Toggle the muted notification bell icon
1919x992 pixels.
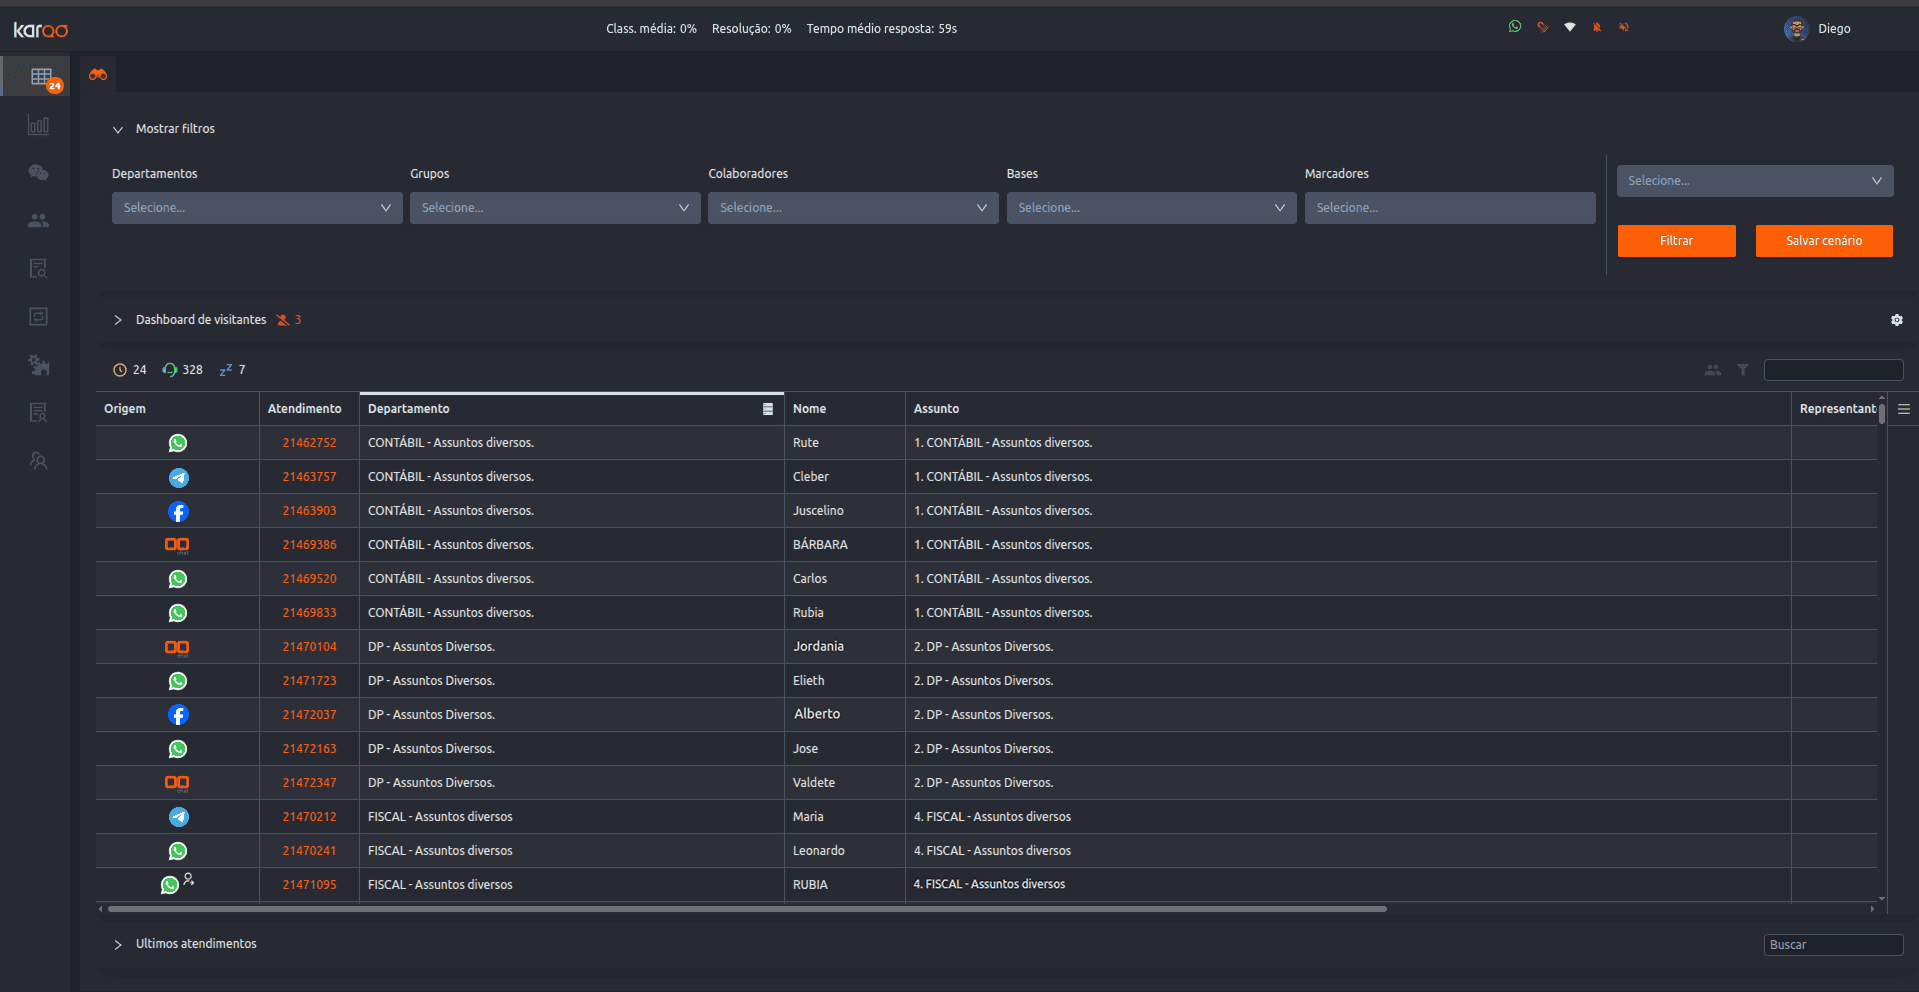(1597, 27)
